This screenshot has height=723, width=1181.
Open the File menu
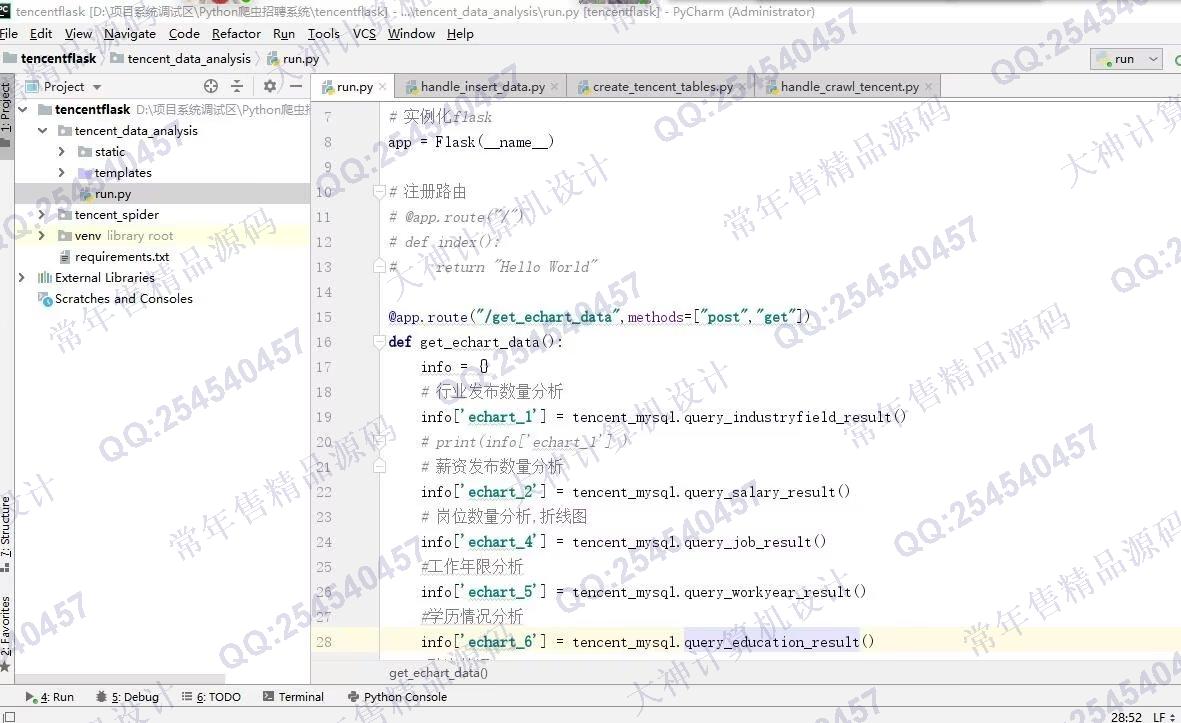click(x=9, y=34)
